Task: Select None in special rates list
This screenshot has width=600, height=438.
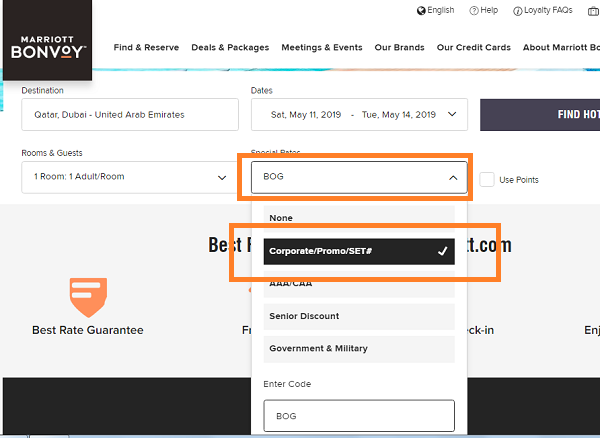Action: coord(359,218)
